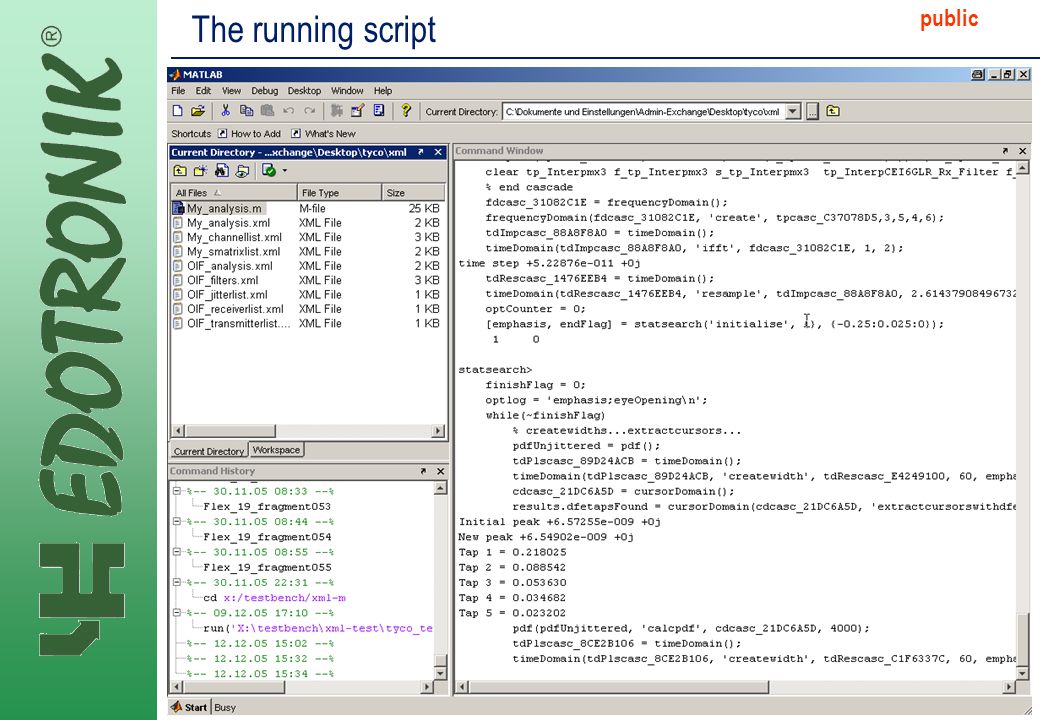Click the source control checkmark icon

coord(269,171)
